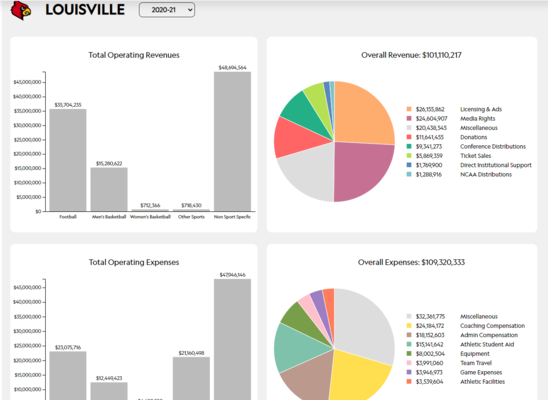Viewport: 548px width, 400px height.
Task: Click the 'NCAA Distributions' legend label
Action: click(x=486, y=174)
